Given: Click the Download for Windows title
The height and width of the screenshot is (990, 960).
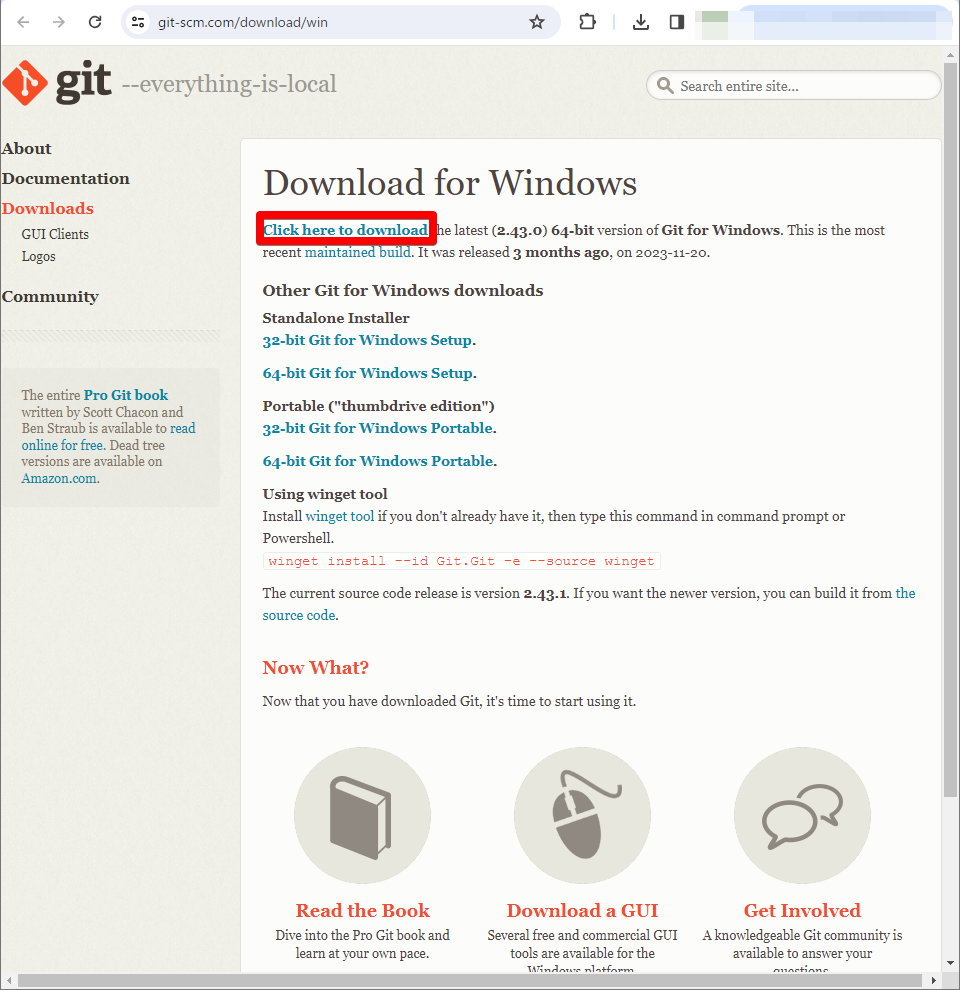Looking at the screenshot, I should click(x=450, y=183).
